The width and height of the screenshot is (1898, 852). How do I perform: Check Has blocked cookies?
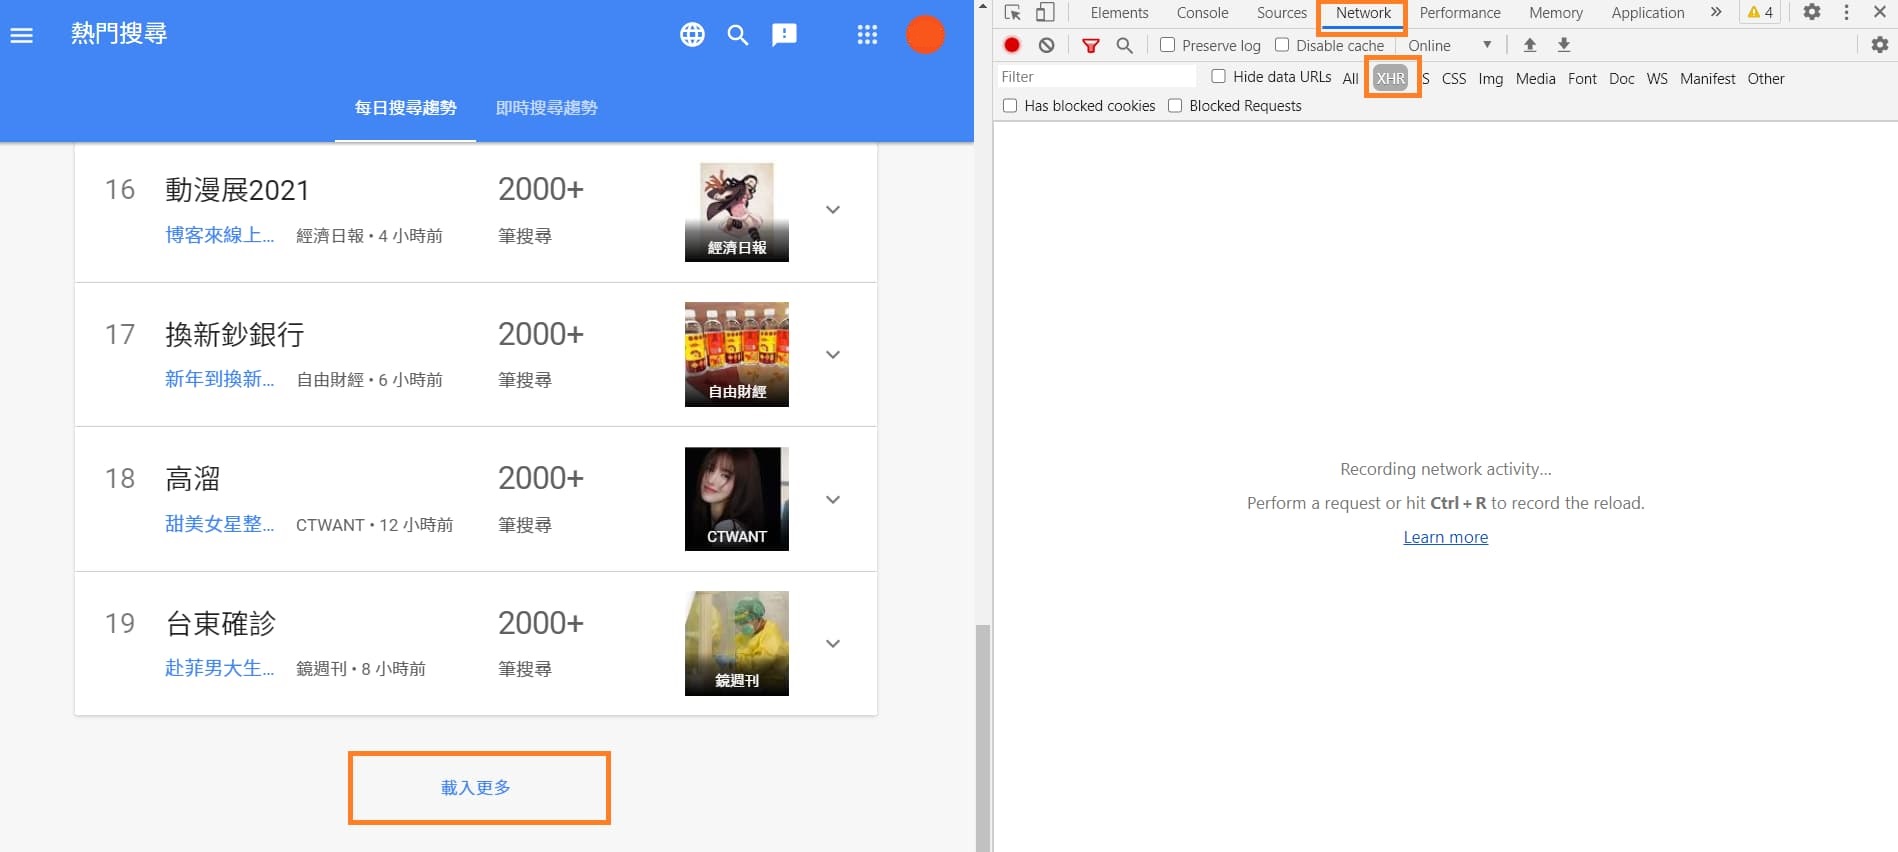tap(1010, 106)
